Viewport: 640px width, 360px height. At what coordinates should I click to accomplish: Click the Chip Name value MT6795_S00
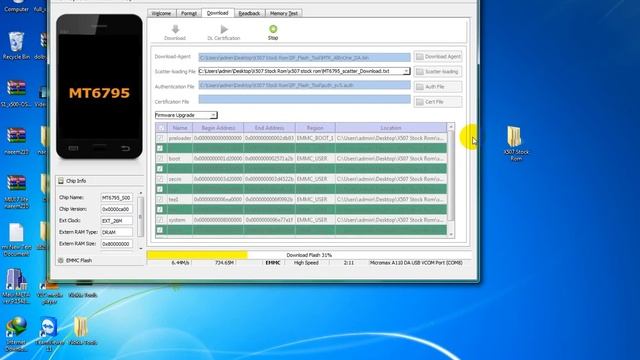coord(116,198)
